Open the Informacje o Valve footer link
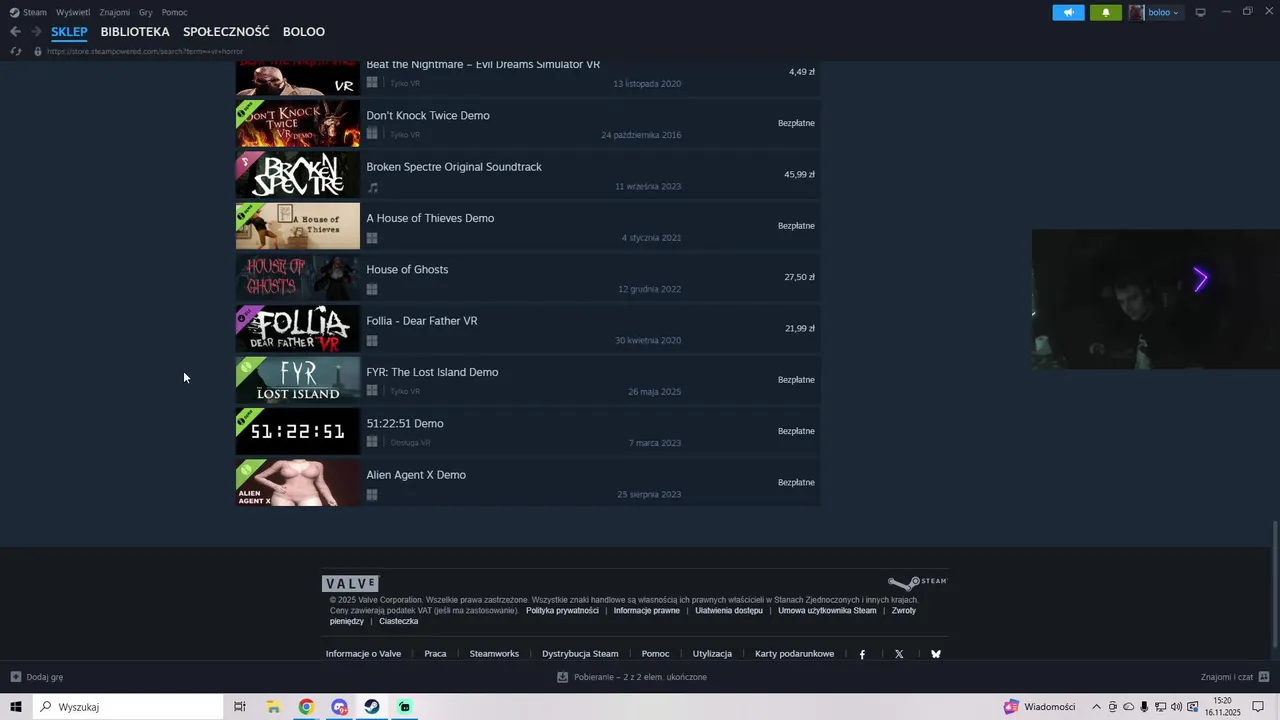 [x=363, y=654]
